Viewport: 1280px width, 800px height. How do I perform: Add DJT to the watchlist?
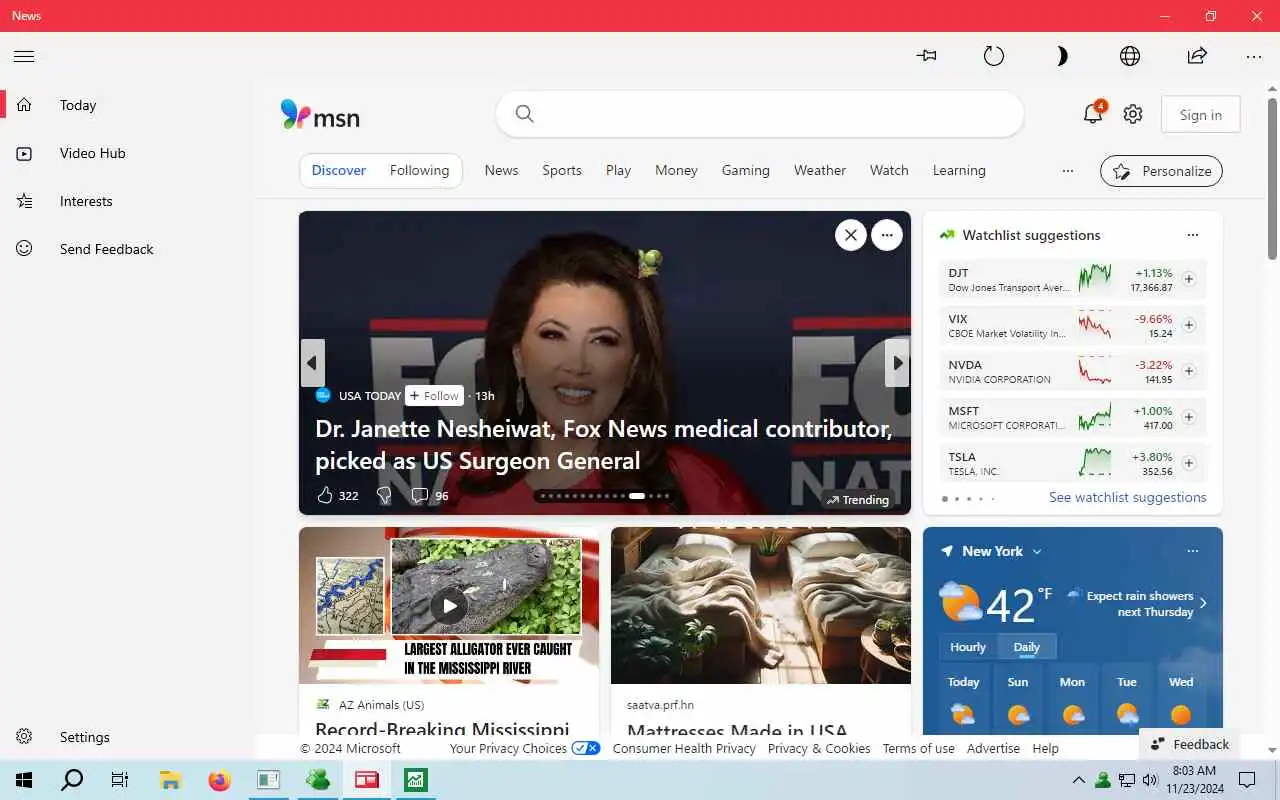click(x=1189, y=279)
